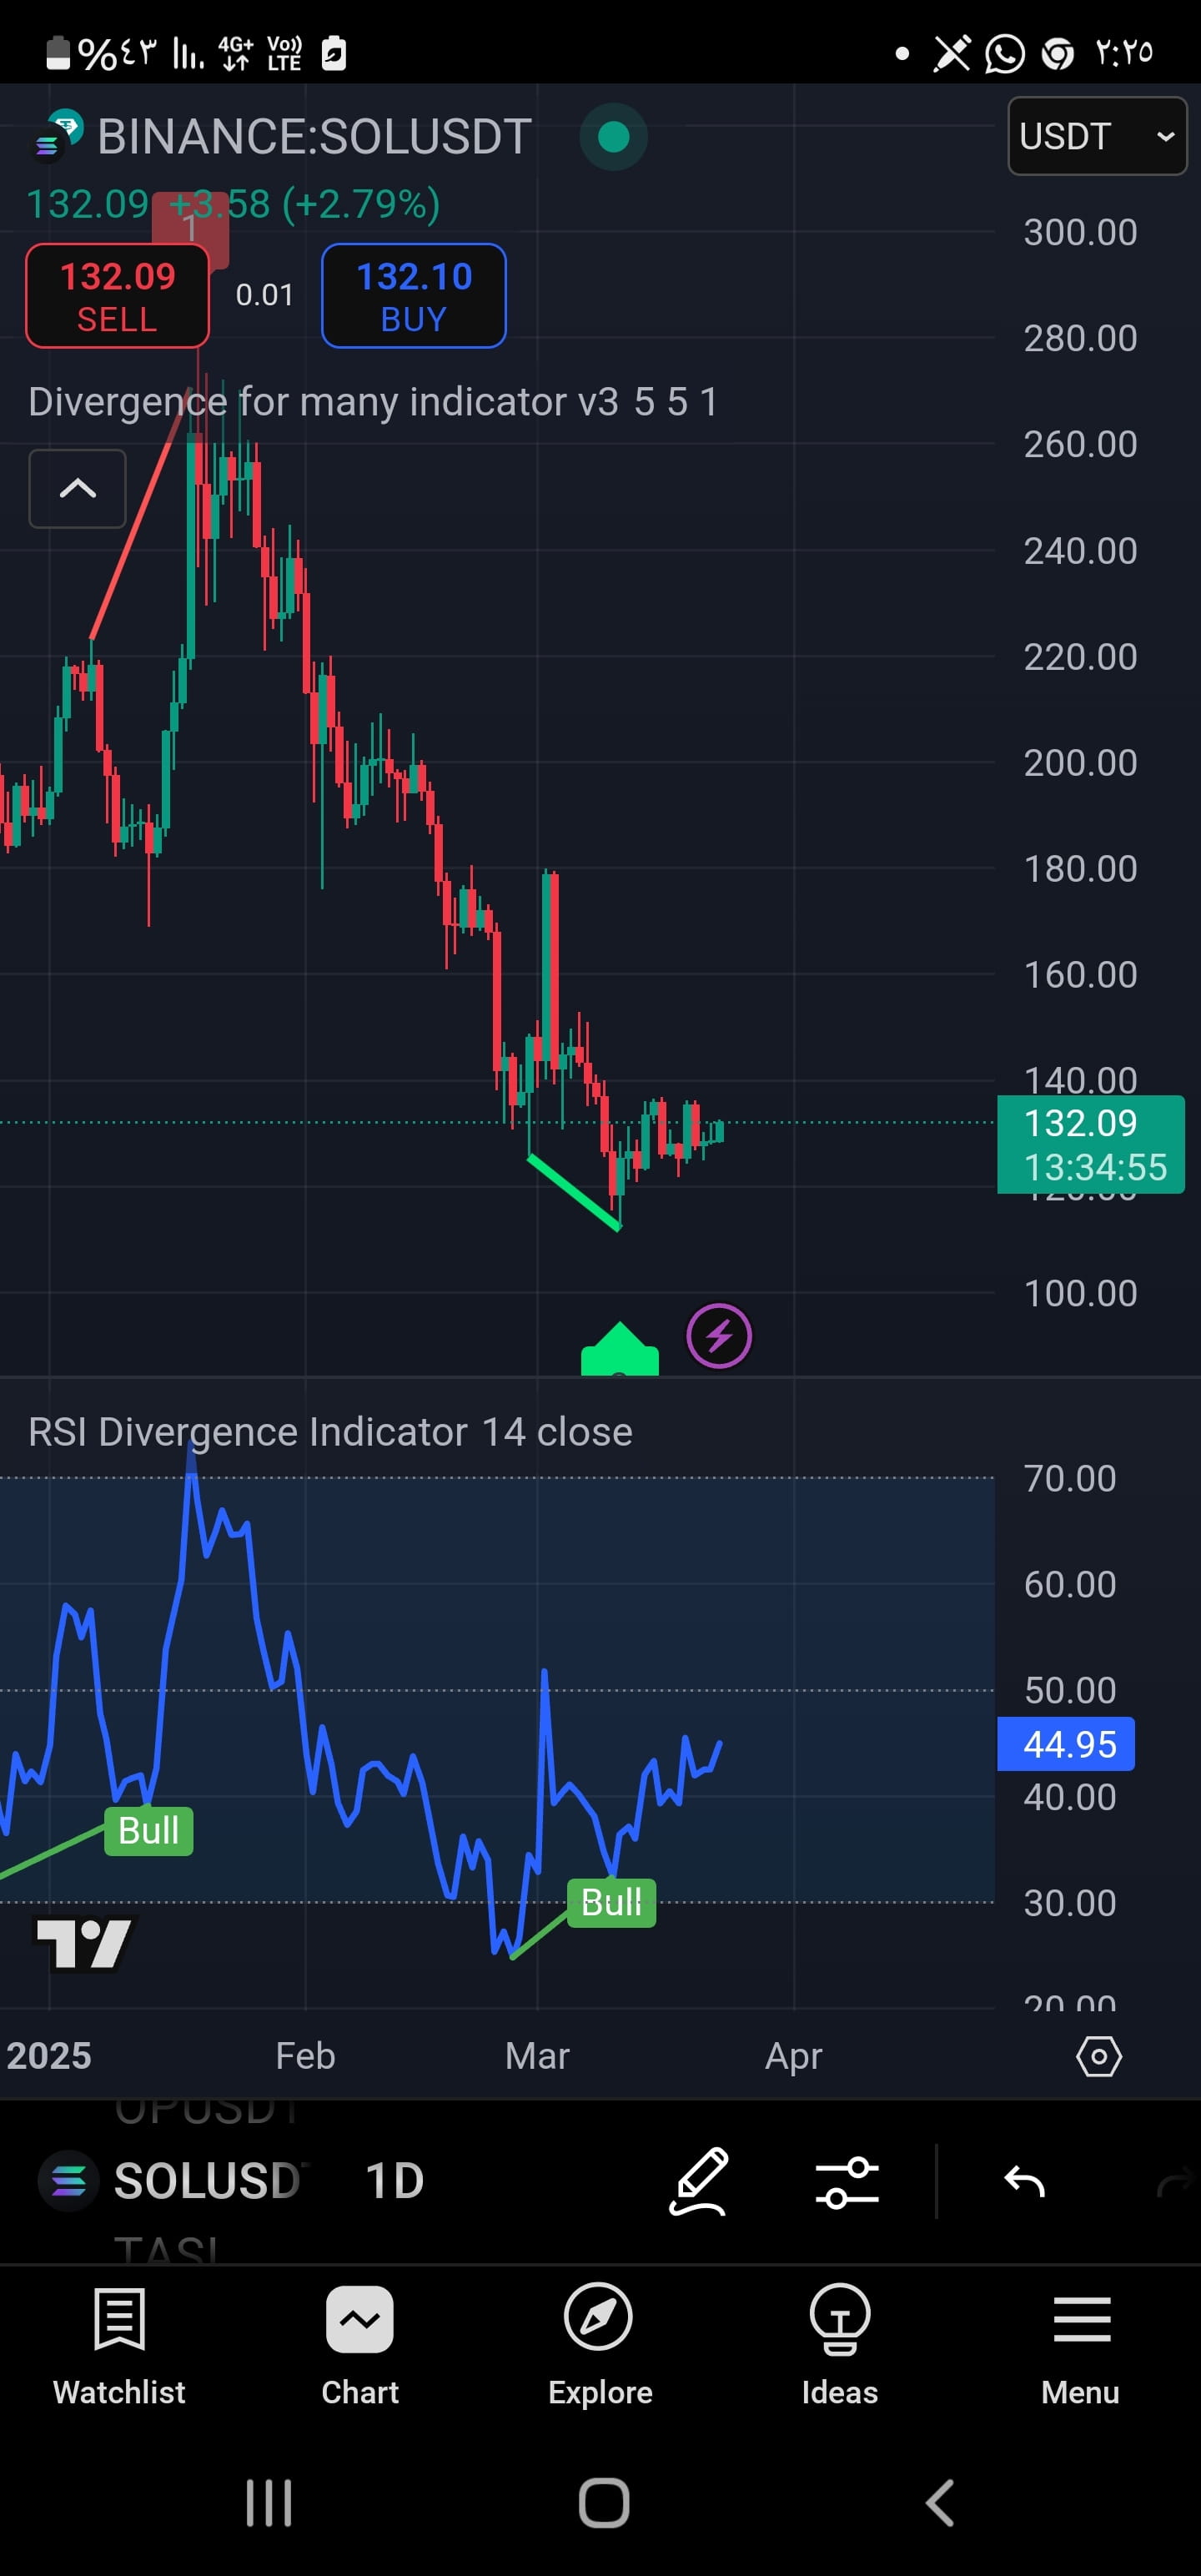Switch to the Chart tab
Image resolution: width=1201 pixels, height=2576 pixels.
(x=360, y=2346)
